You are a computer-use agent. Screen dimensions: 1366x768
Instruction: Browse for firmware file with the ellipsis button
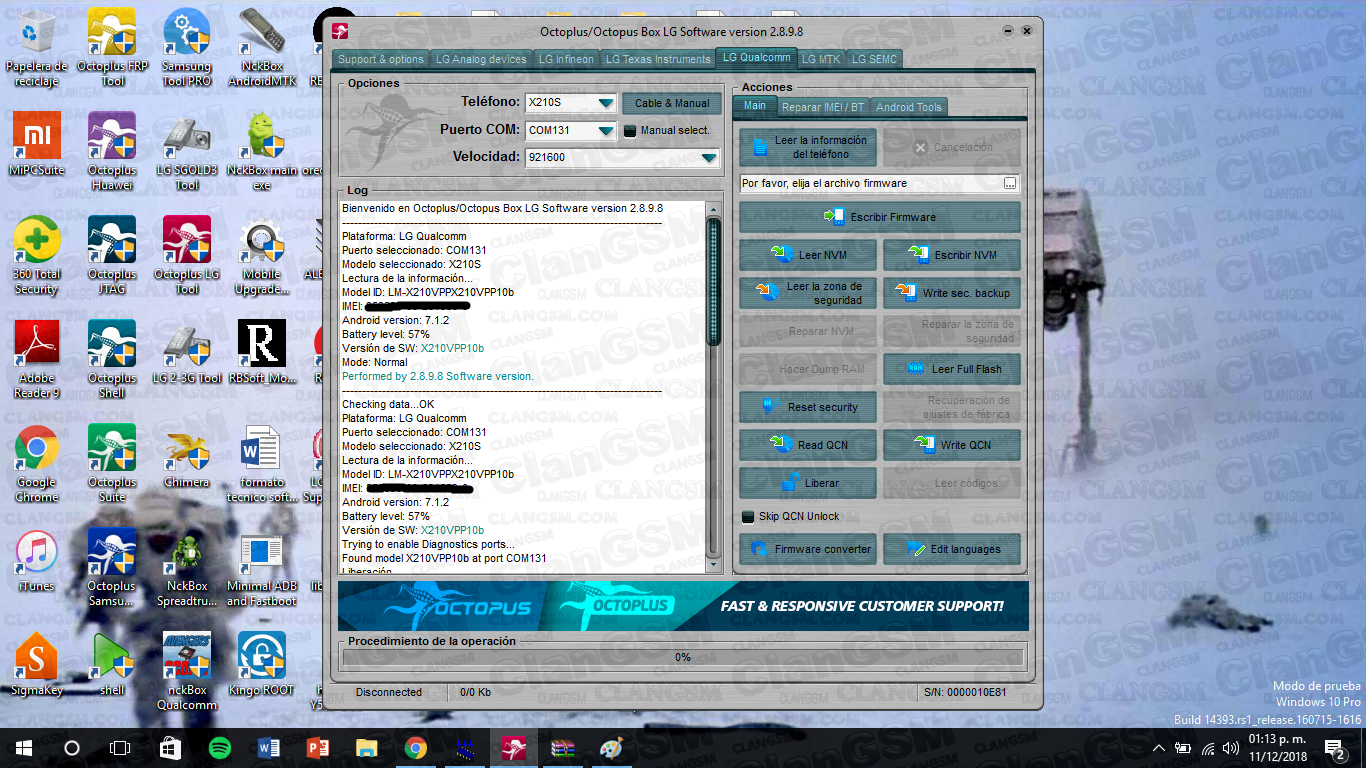1010,183
